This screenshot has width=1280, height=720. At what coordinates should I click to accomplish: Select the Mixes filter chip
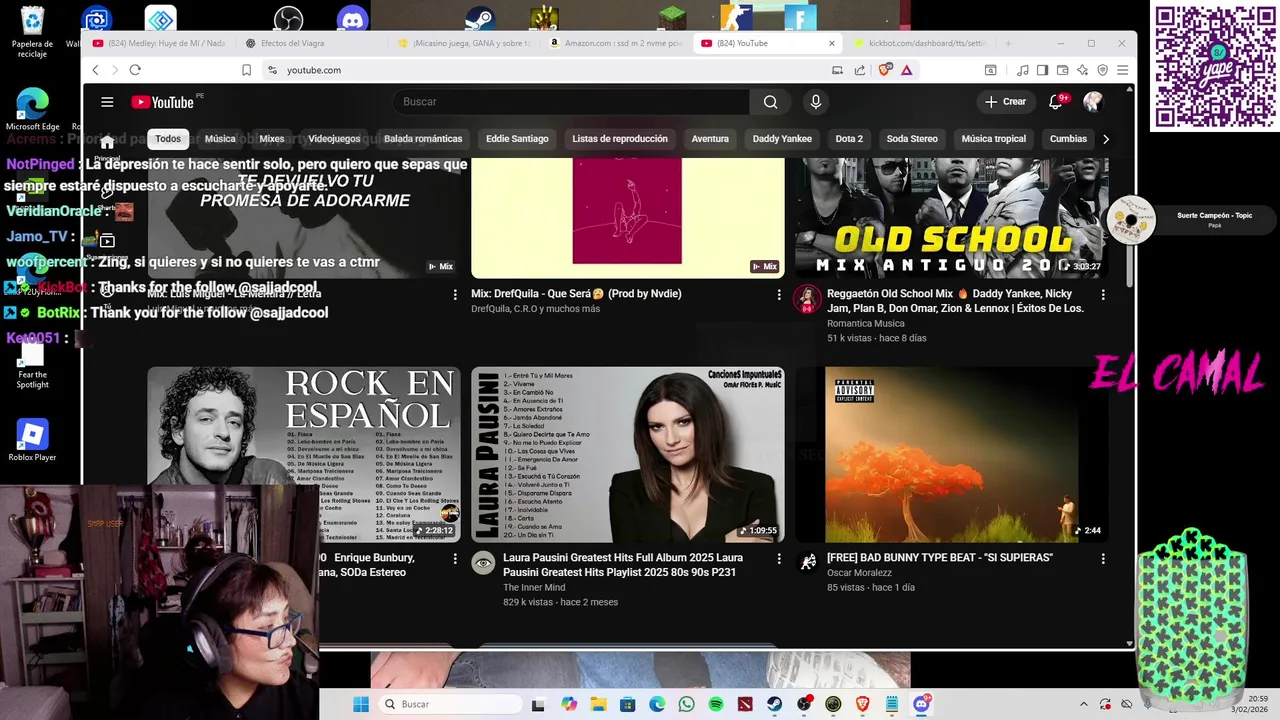[x=272, y=139]
